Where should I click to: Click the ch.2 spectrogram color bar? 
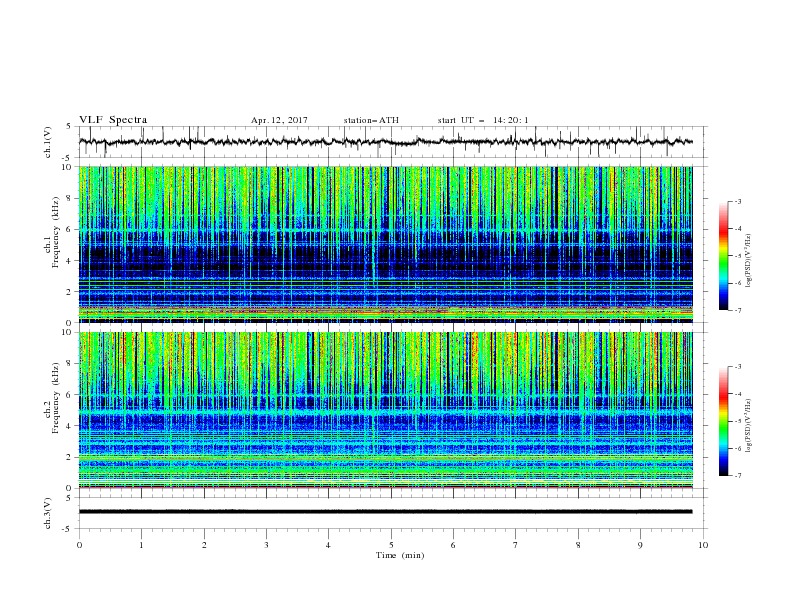pyautogui.click(x=723, y=421)
